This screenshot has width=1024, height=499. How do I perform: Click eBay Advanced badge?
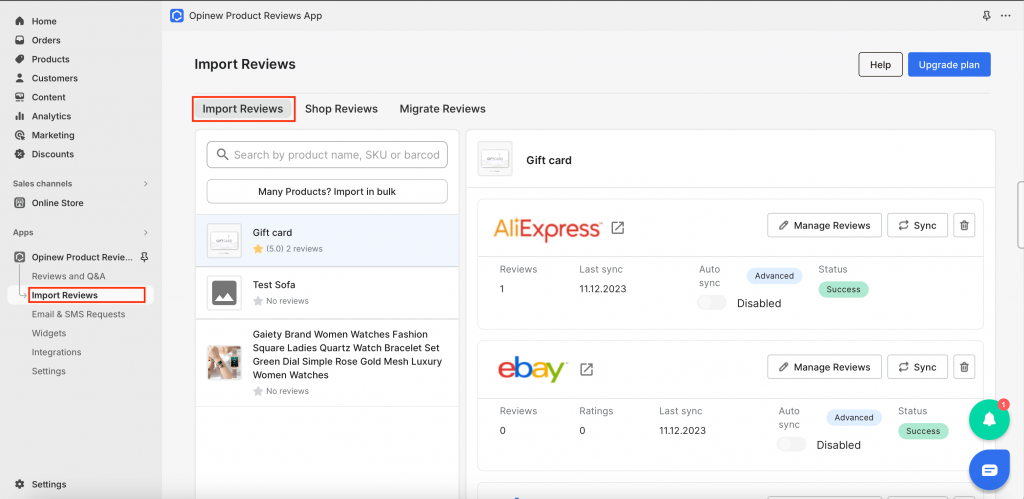coord(854,417)
